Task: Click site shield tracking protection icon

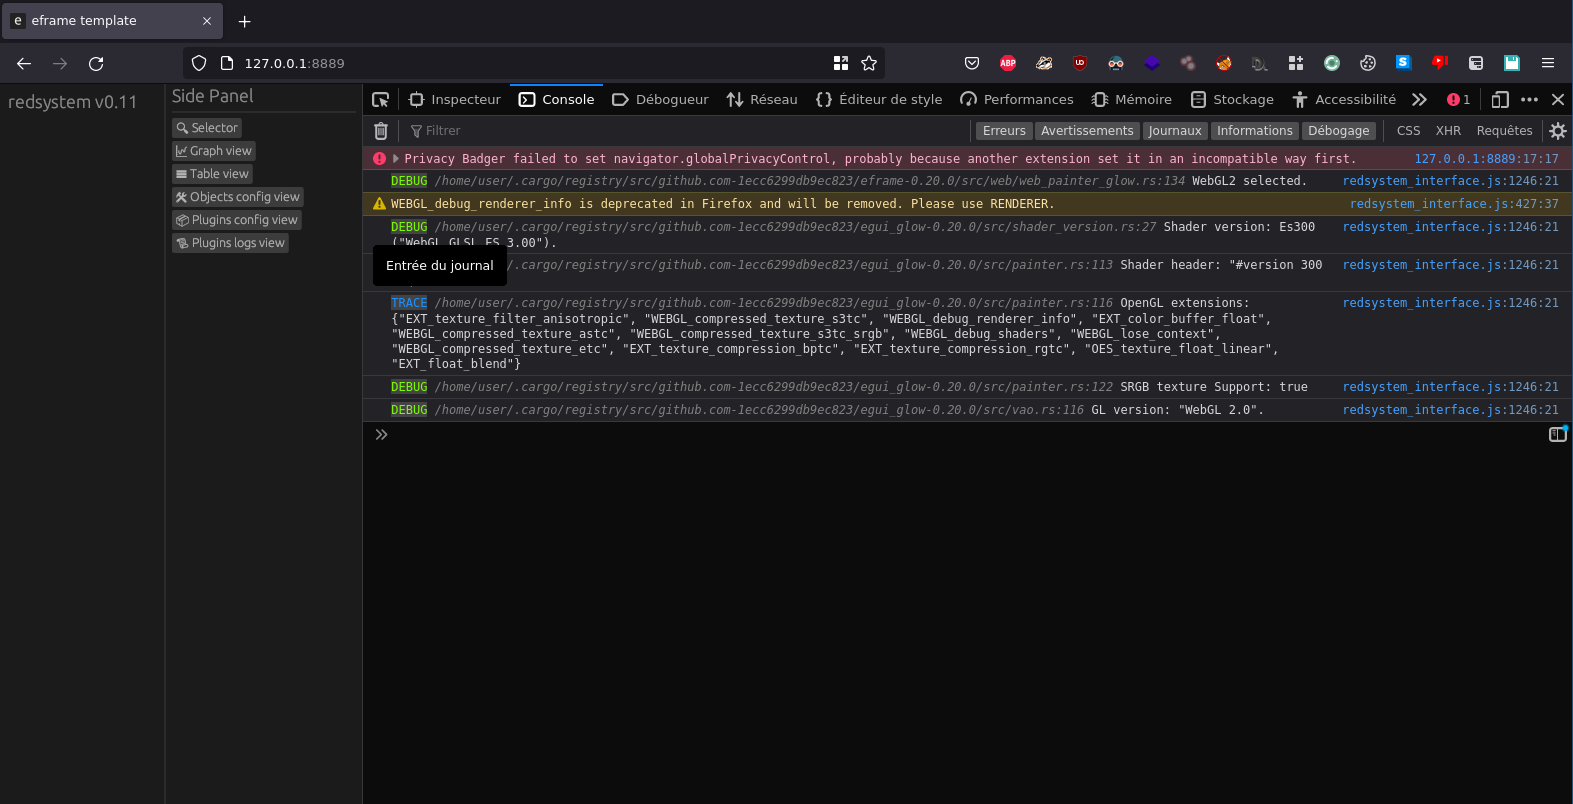Action: [x=199, y=63]
